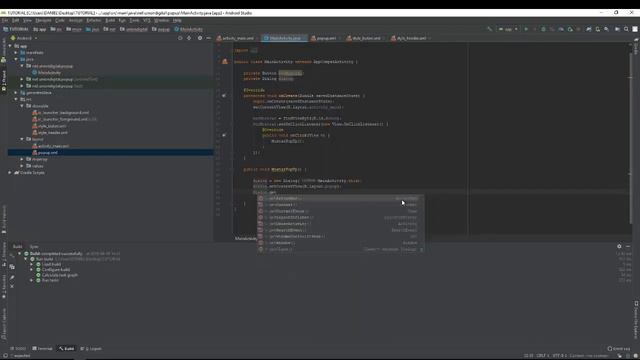The image size is (640, 360).
Task: Select style_button.xml in drawable folder
Action: [49, 126]
